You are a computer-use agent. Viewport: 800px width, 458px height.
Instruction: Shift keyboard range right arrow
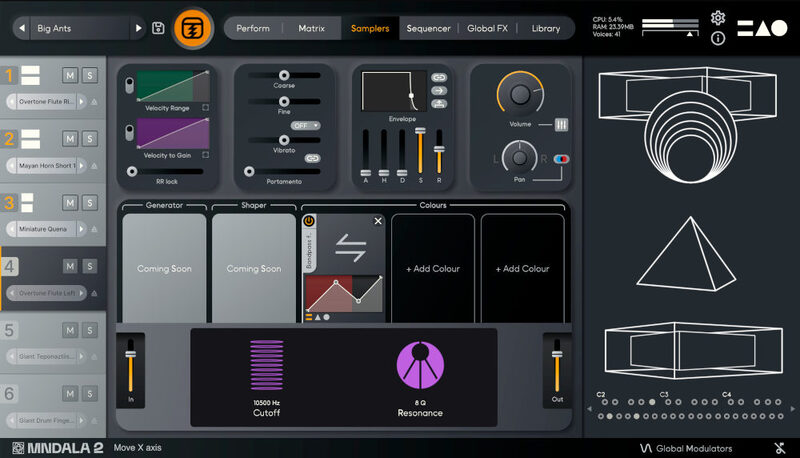pos(792,409)
